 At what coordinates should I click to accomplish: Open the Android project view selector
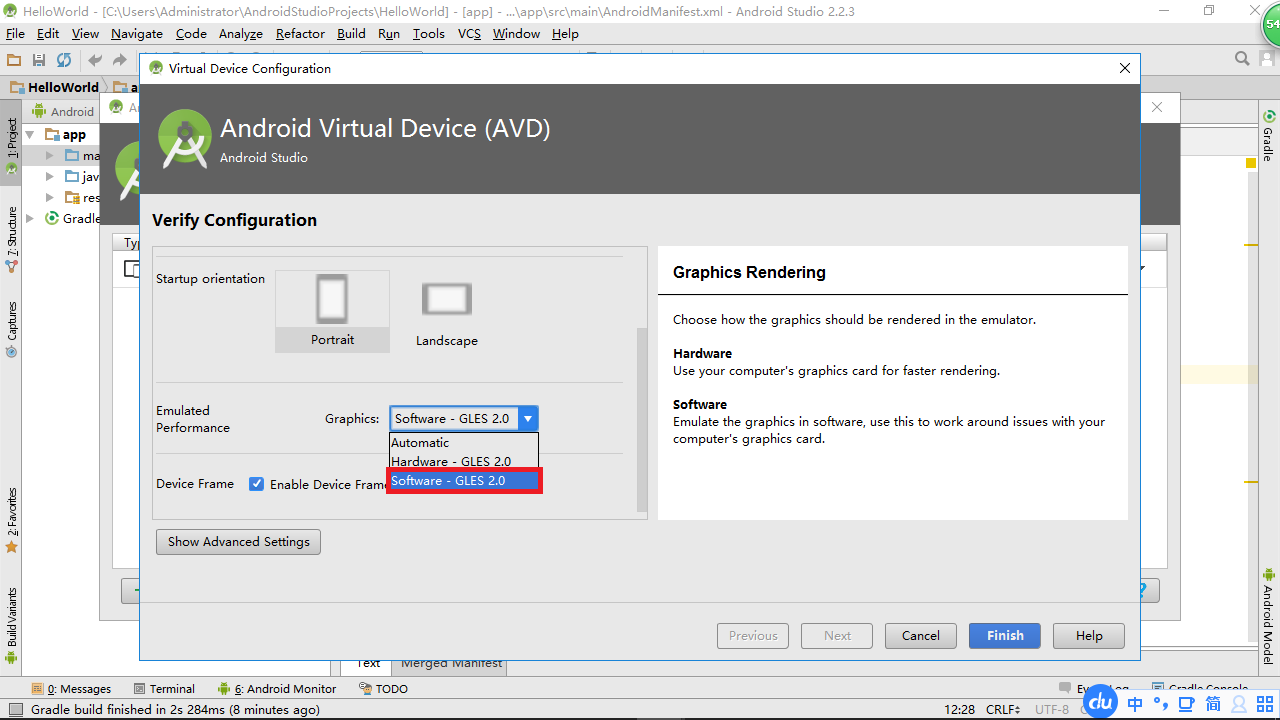point(64,111)
